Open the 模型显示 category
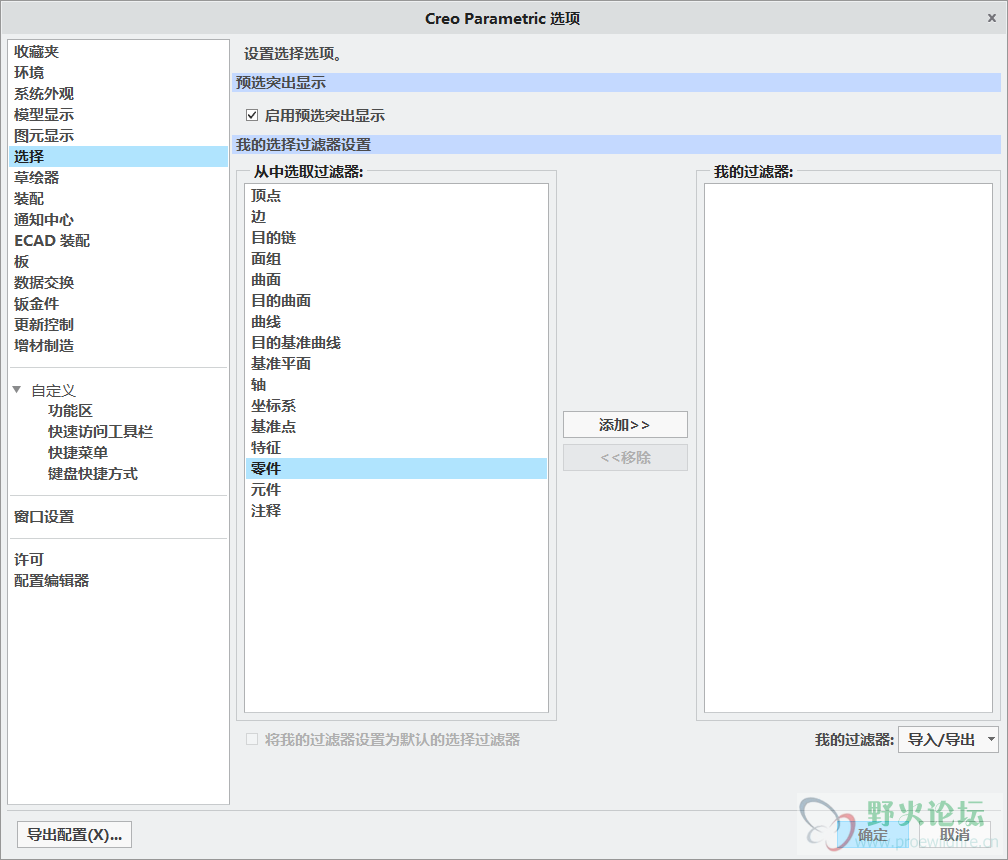This screenshot has height=860, width=1008. point(119,114)
